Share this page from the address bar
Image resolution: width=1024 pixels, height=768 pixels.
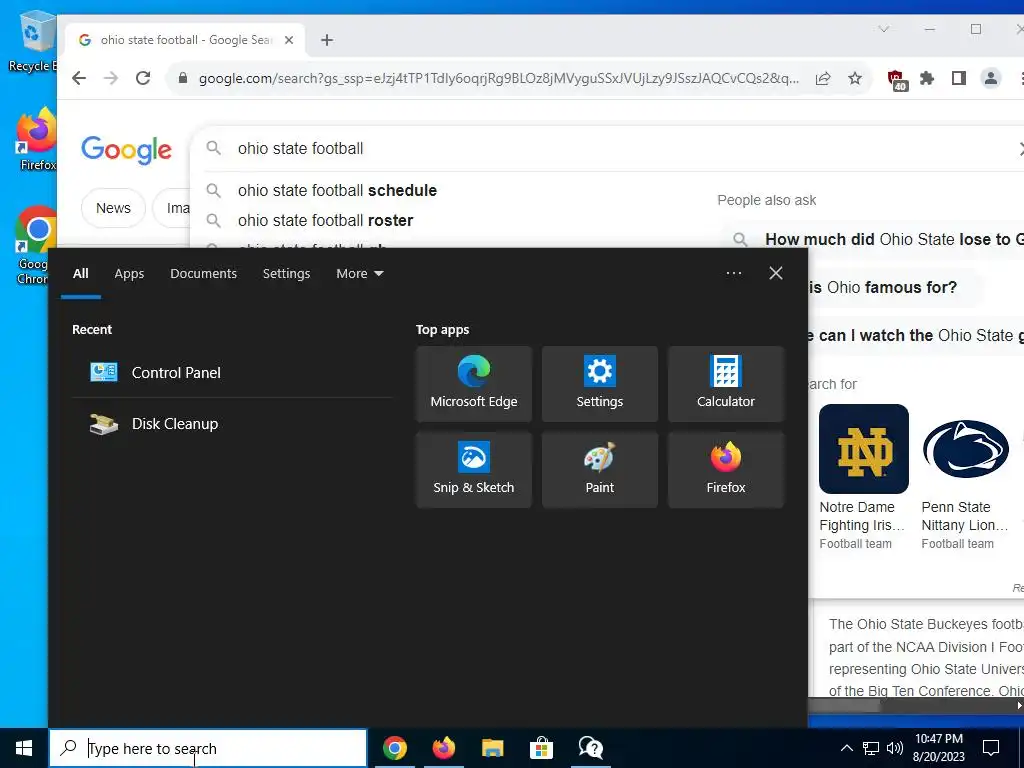[823, 78]
